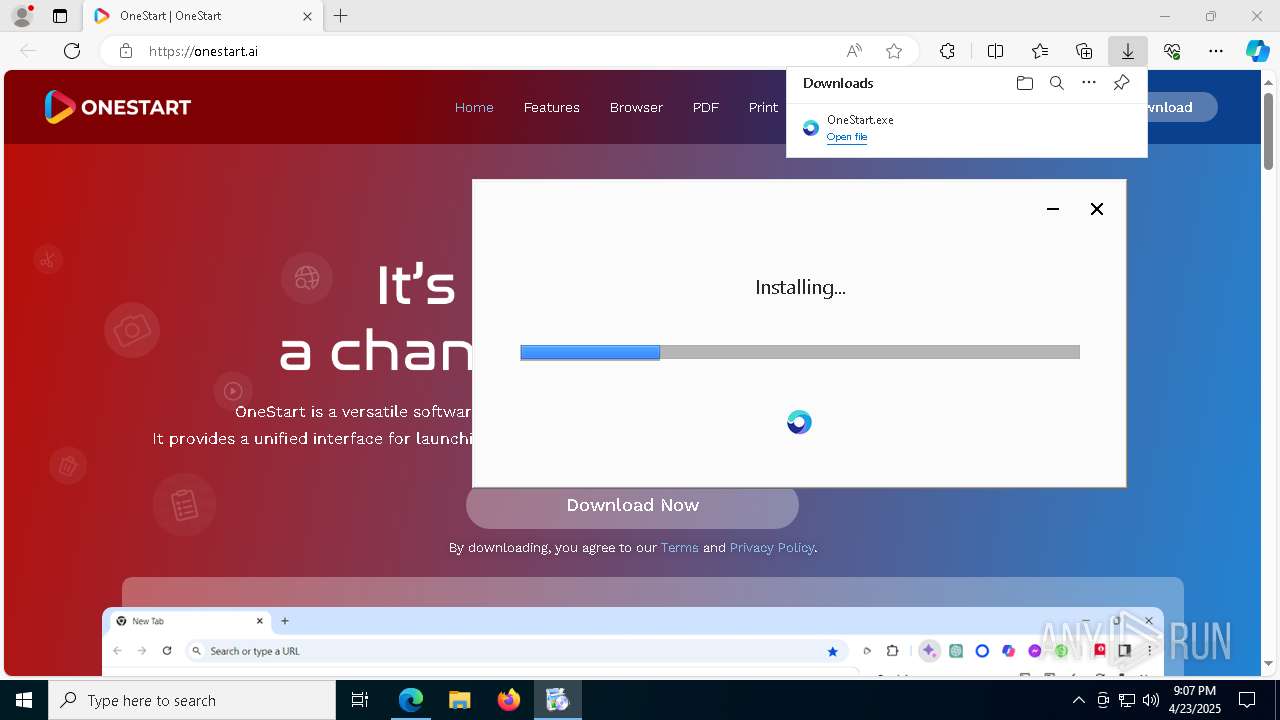Image resolution: width=1280 pixels, height=720 pixels.
Task: Click Open file link under OneStart.exe
Action: coord(847,137)
